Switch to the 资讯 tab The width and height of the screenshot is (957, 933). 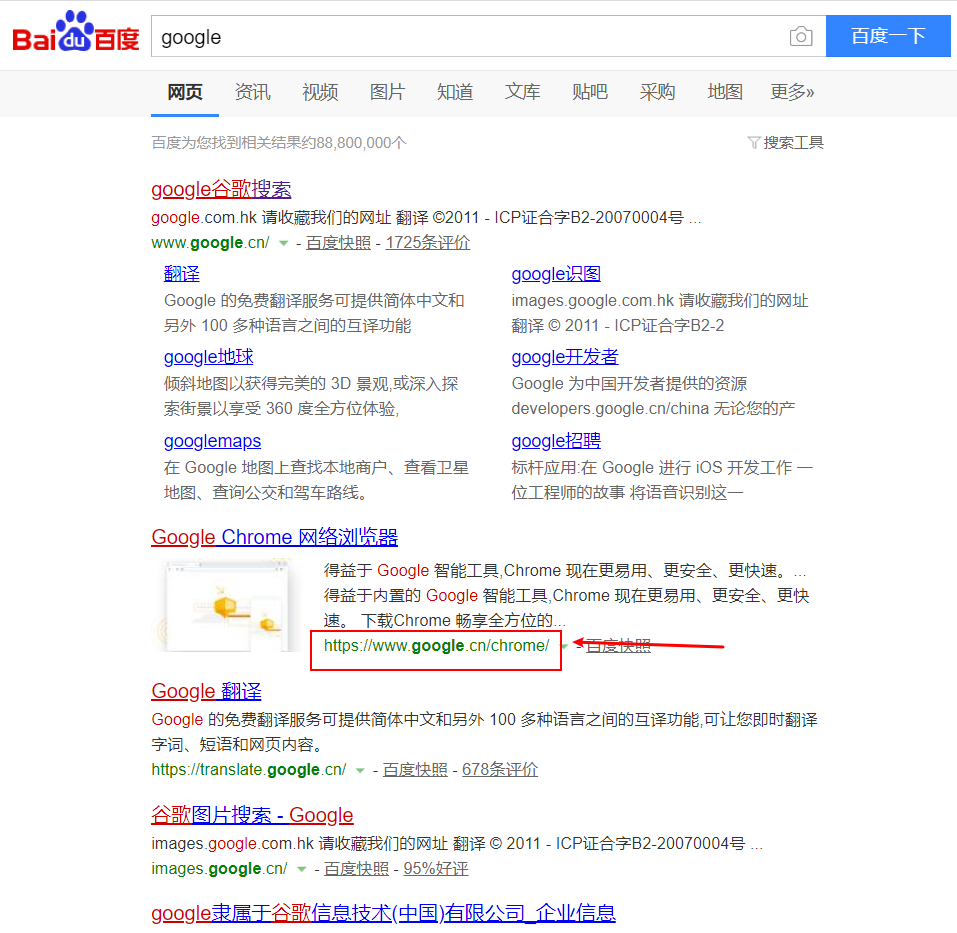(x=253, y=92)
